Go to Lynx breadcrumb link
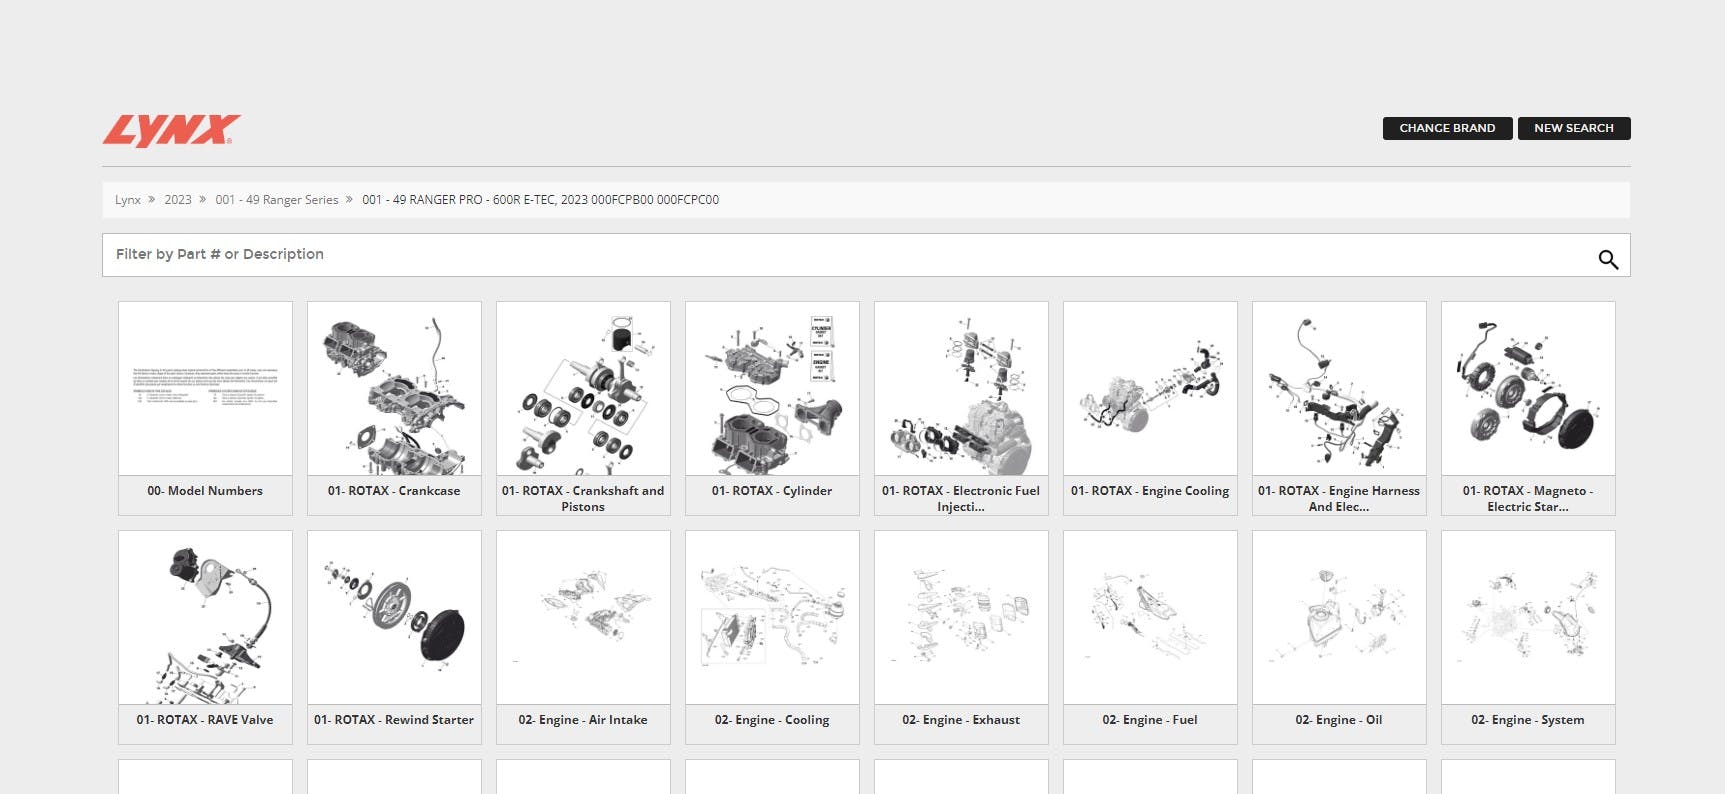This screenshot has width=1725, height=794. click(x=127, y=200)
